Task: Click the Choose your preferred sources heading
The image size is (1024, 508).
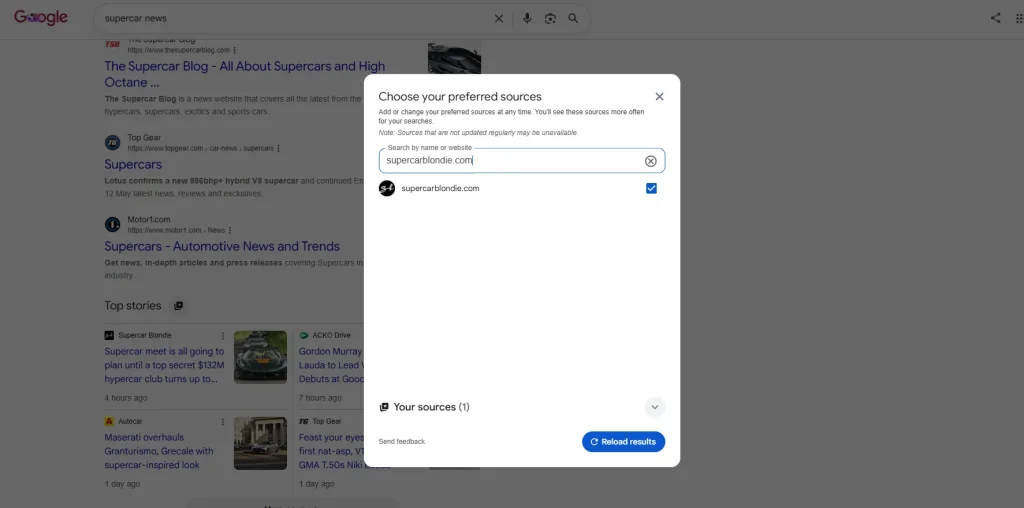Action: [x=460, y=97]
